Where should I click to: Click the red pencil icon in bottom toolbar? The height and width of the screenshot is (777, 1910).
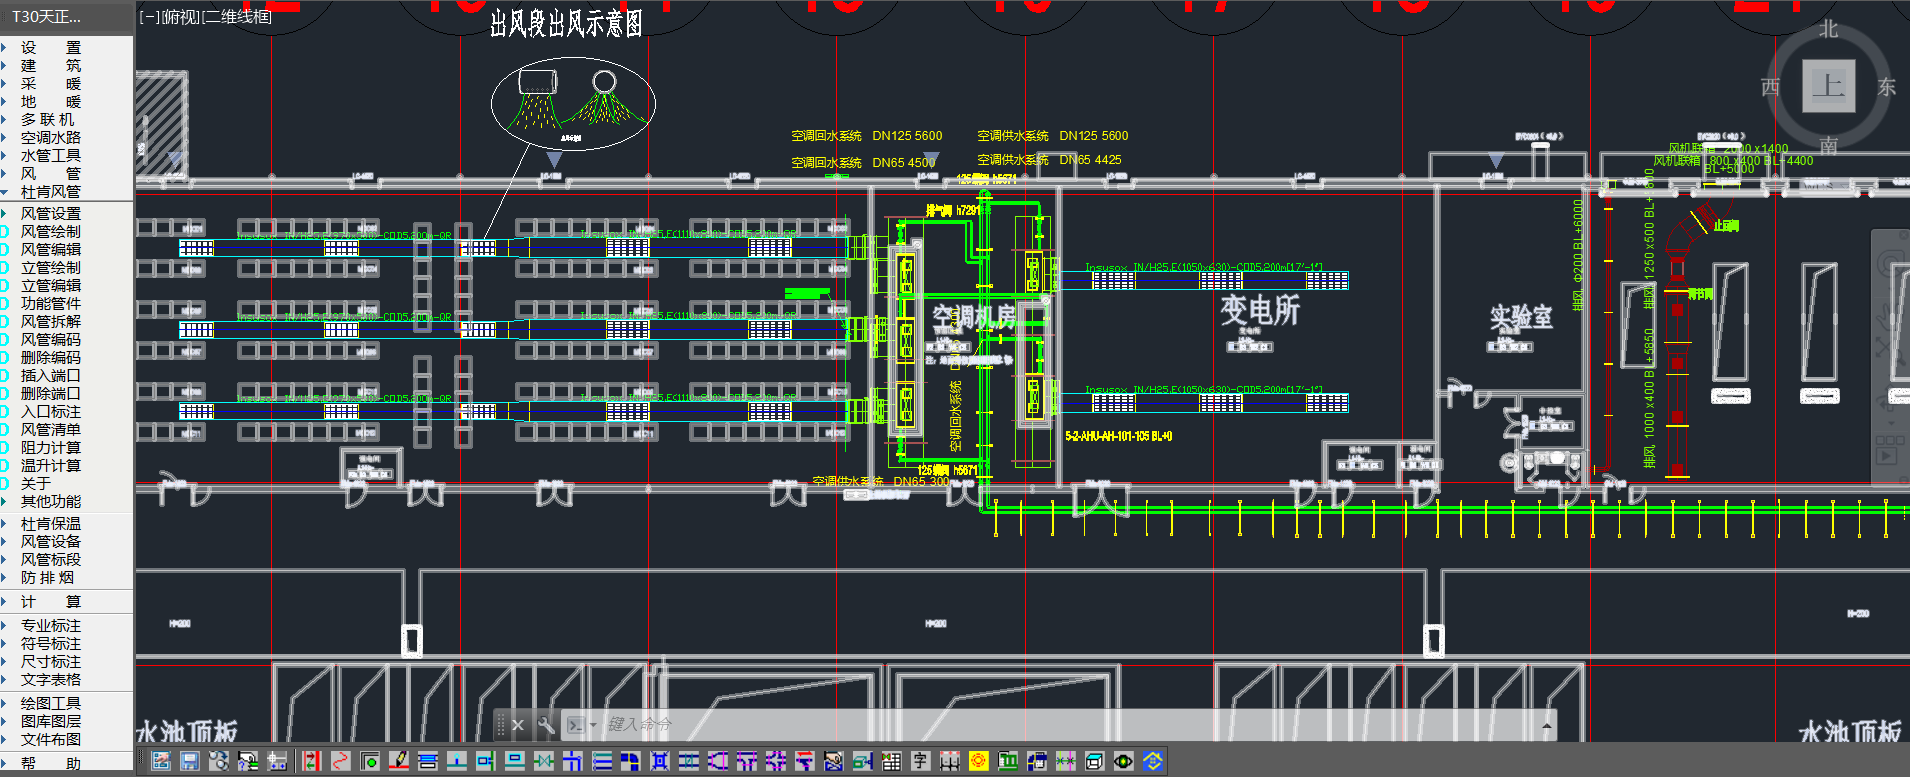click(x=398, y=762)
